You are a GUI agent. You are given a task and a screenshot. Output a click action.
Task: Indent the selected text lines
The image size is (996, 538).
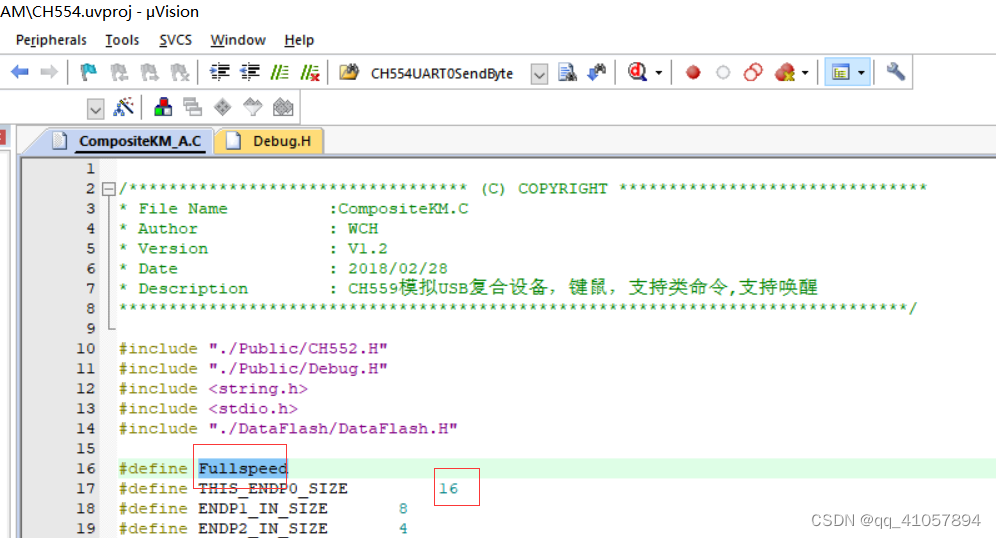click(220, 72)
